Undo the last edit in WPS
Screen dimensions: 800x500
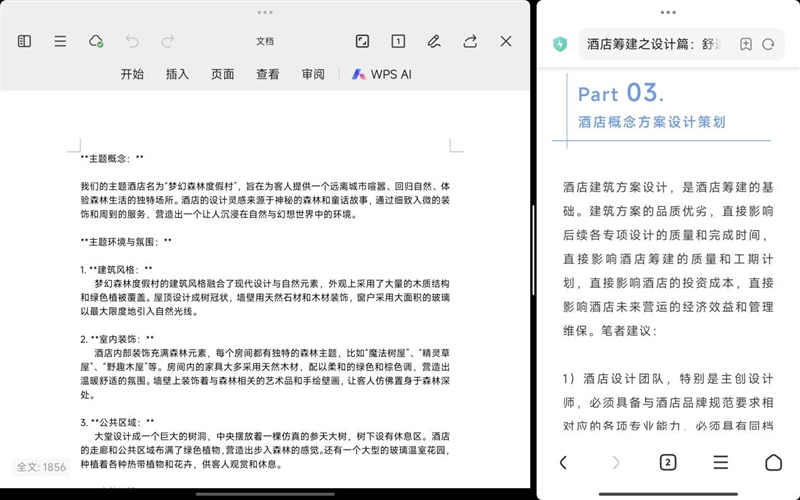[132, 41]
